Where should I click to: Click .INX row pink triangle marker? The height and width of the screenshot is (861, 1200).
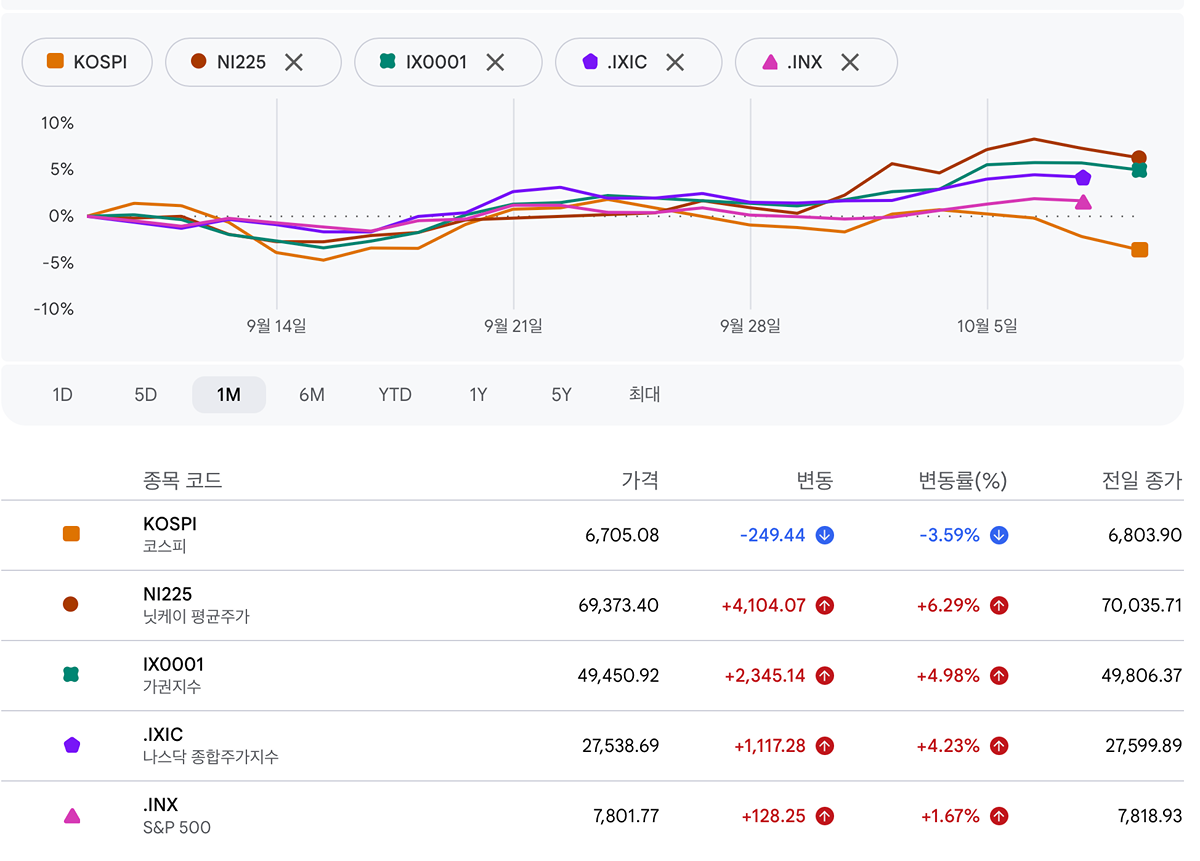(x=71, y=816)
